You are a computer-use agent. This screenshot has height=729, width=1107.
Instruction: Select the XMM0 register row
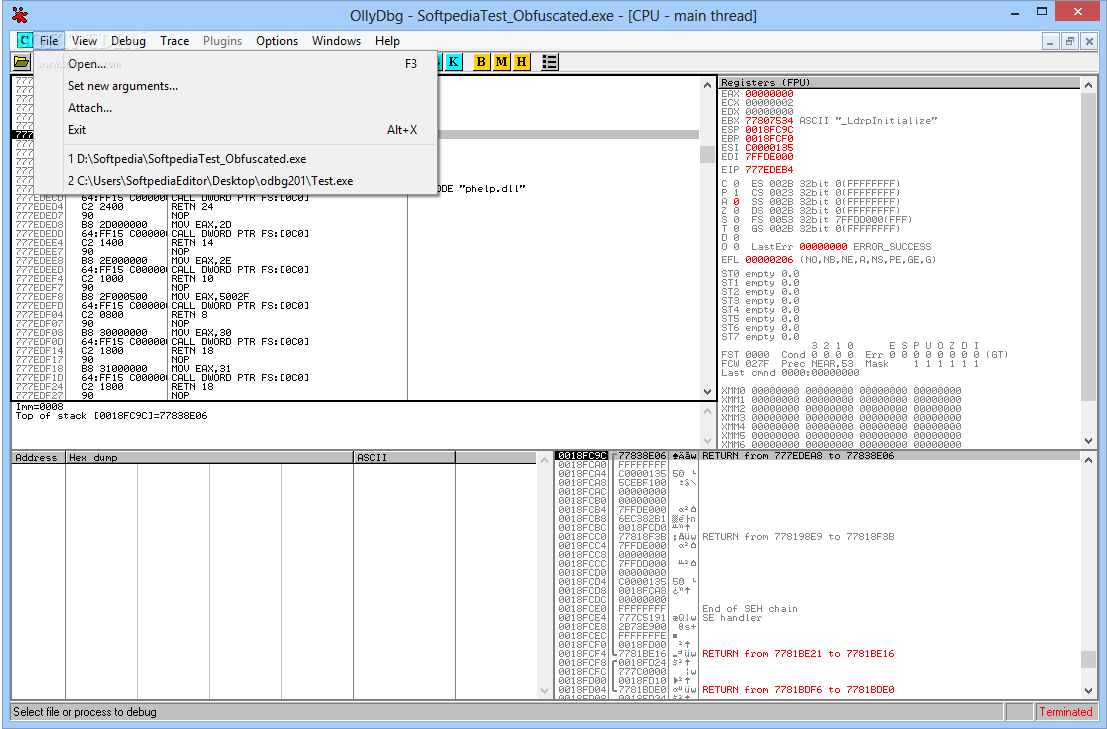tap(841, 390)
